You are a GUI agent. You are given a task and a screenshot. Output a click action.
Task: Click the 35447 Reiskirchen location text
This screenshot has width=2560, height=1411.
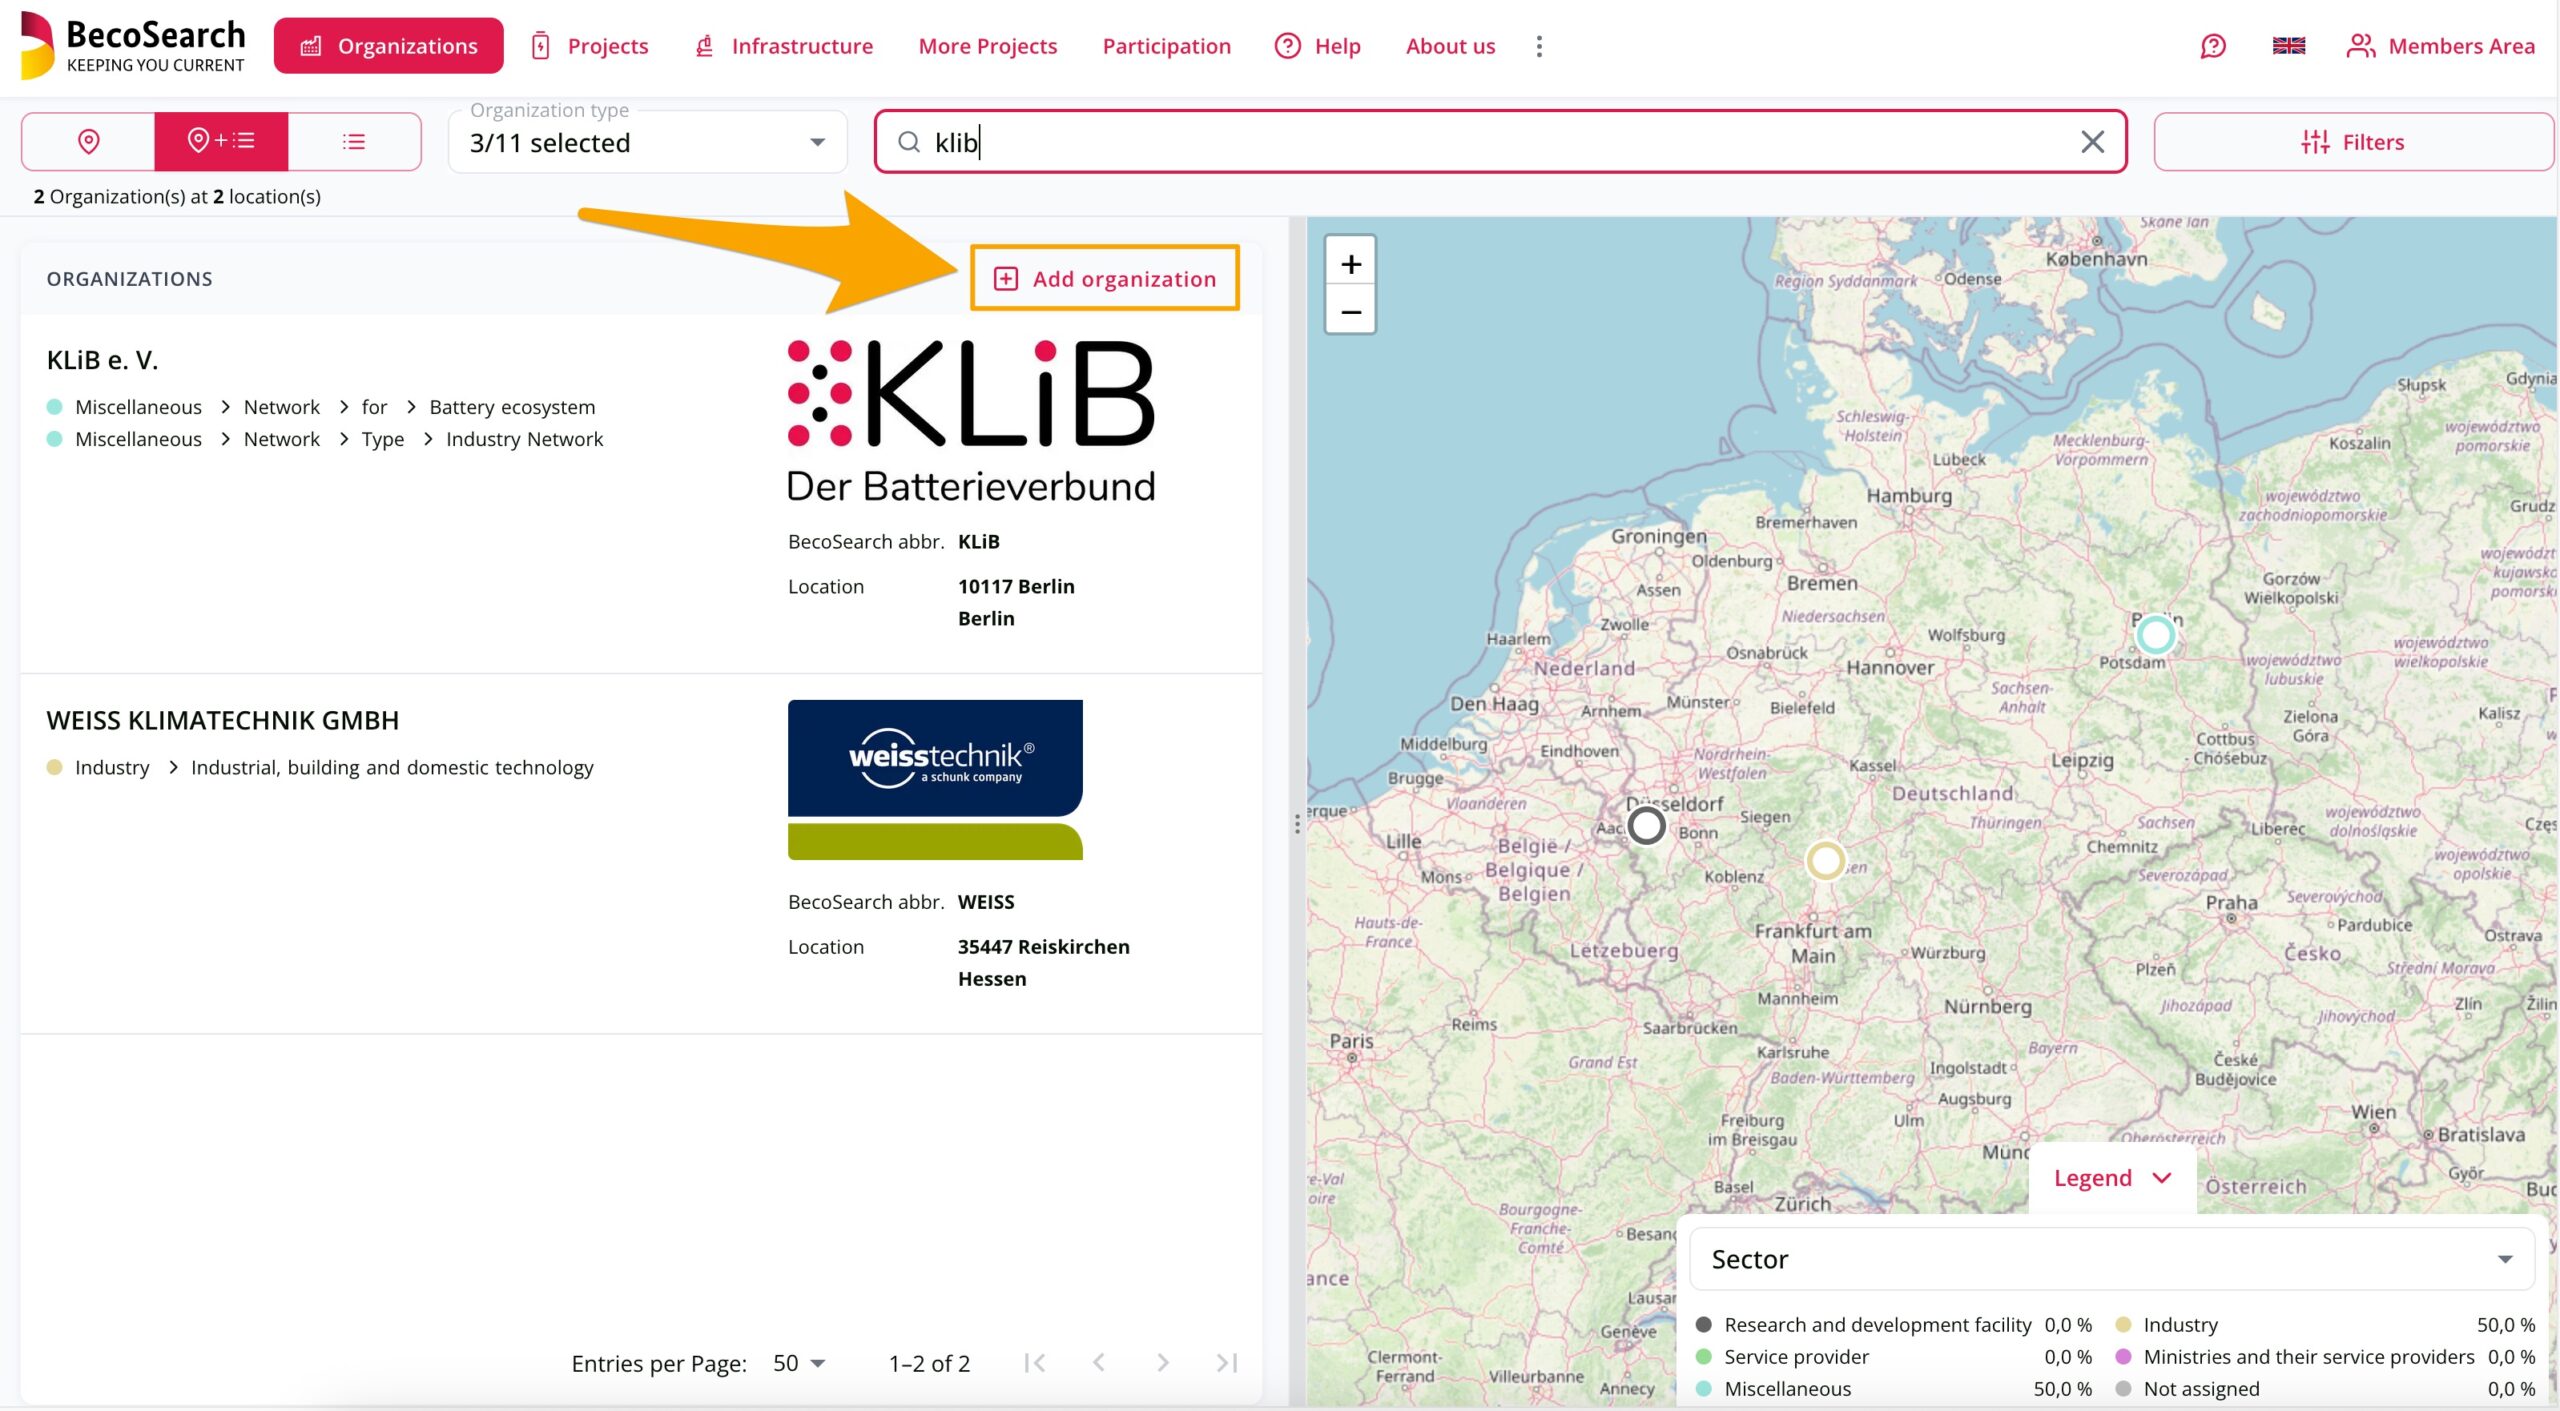click(x=1043, y=946)
